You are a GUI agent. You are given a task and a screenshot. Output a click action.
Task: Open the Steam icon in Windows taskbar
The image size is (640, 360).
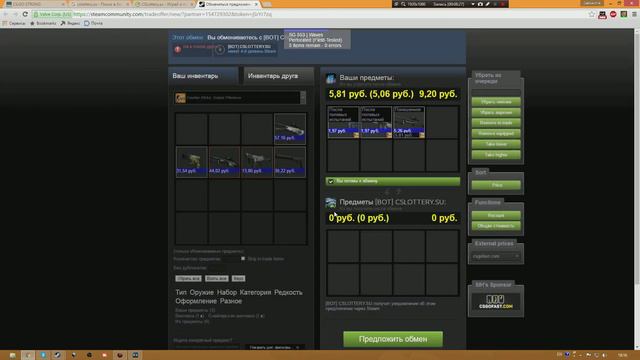pos(57,355)
